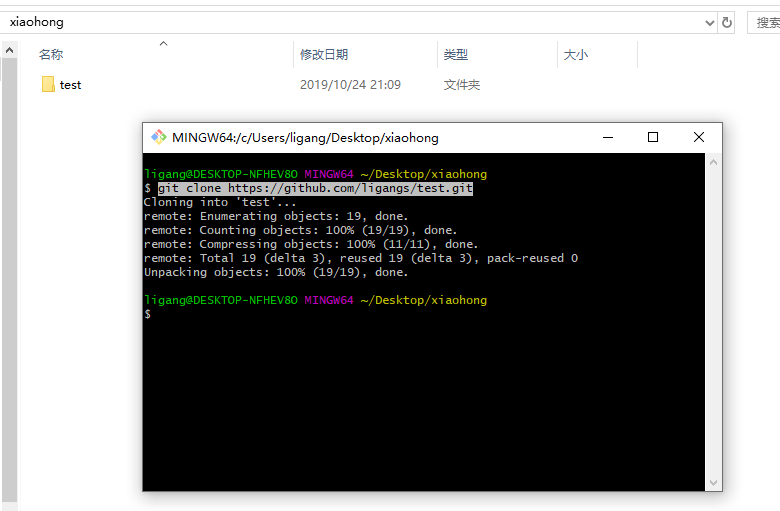Screen dimensions: 780x511
Task: Click the "Unpacking objects: 100%" line
Action: point(276,272)
